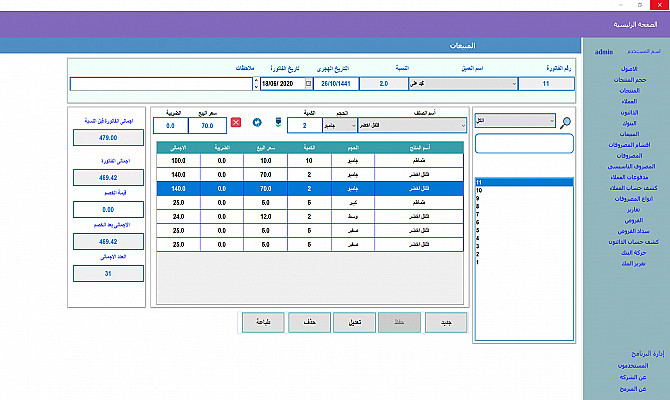
Task: Click the Print (طباعة) button
Action: (x=263, y=322)
